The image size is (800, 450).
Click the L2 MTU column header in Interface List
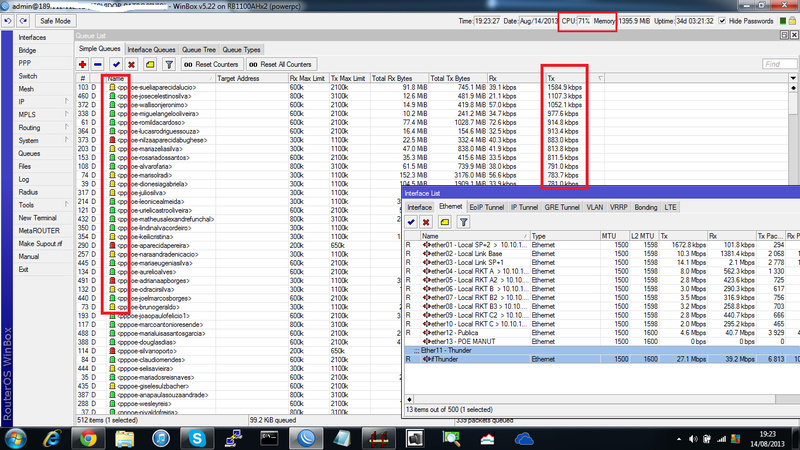pos(642,236)
